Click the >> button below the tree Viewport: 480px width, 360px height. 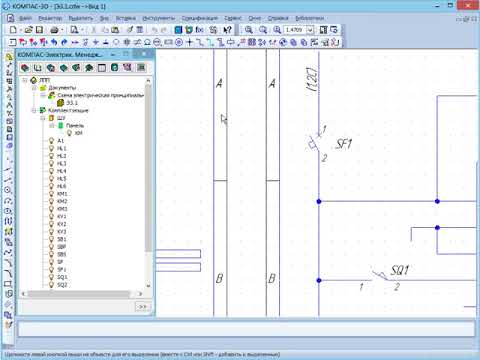pyautogui.click(x=142, y=307)
